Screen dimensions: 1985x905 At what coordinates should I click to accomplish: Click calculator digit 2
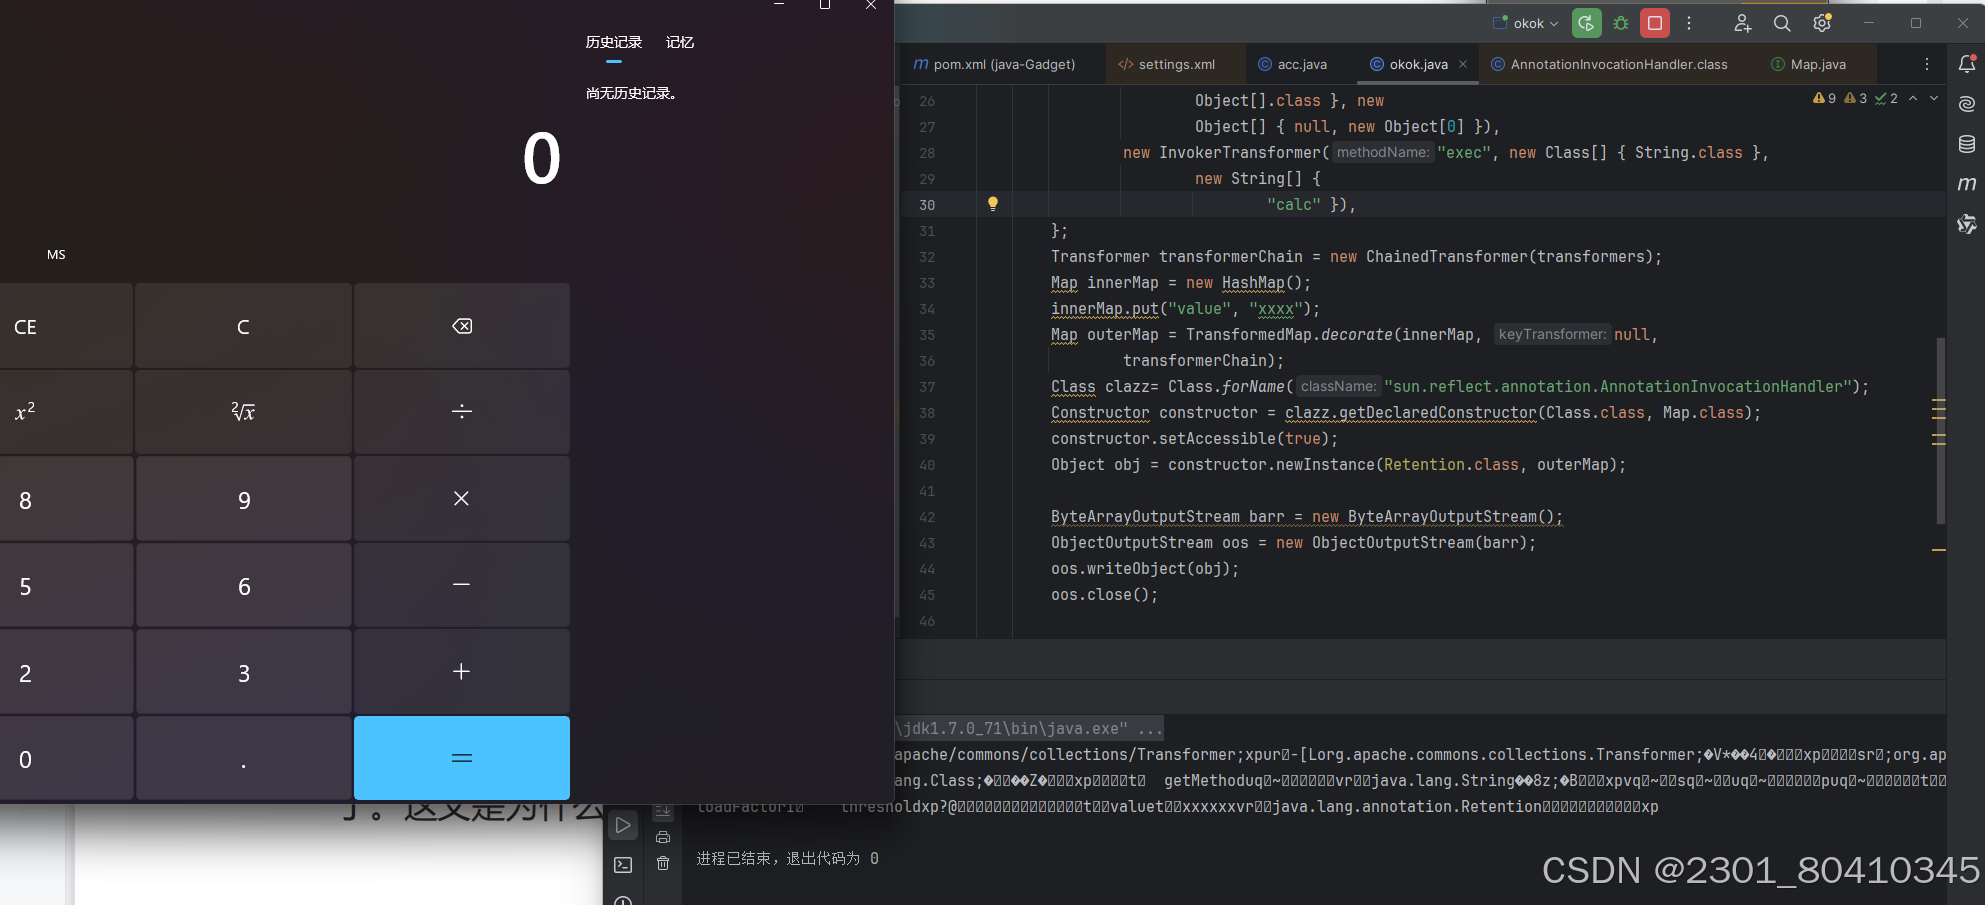[66, 671]
